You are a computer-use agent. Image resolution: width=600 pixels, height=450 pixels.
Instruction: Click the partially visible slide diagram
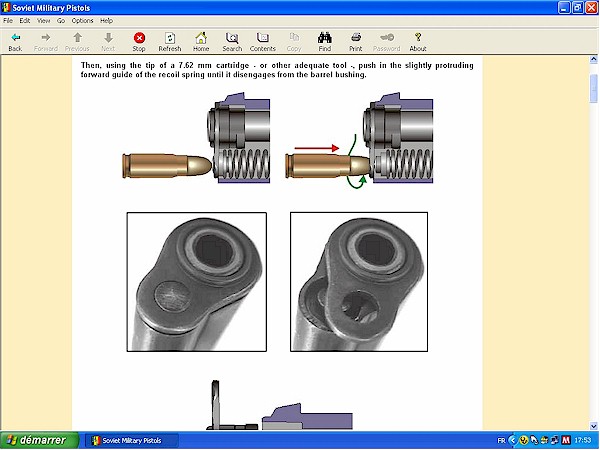pos(280,405)
